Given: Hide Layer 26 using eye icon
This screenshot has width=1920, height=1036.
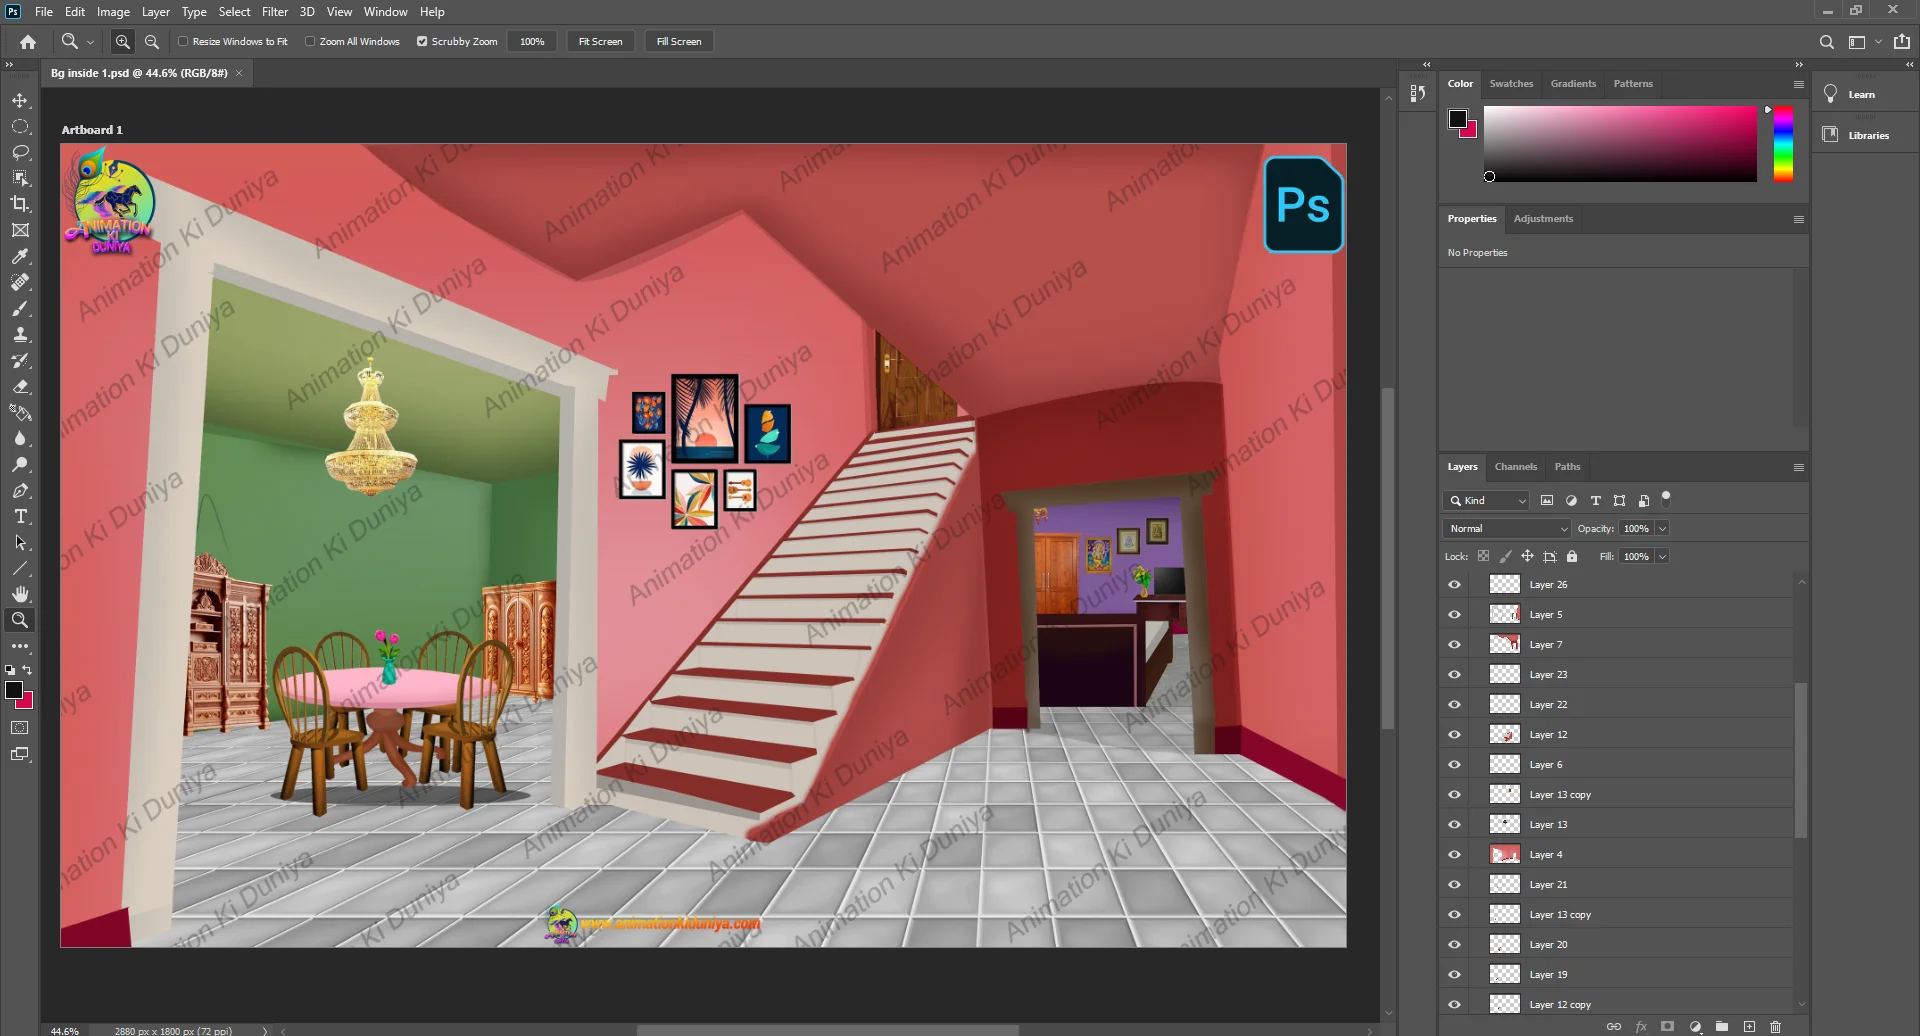Looking at the screenshot, I should (1454, 585).
